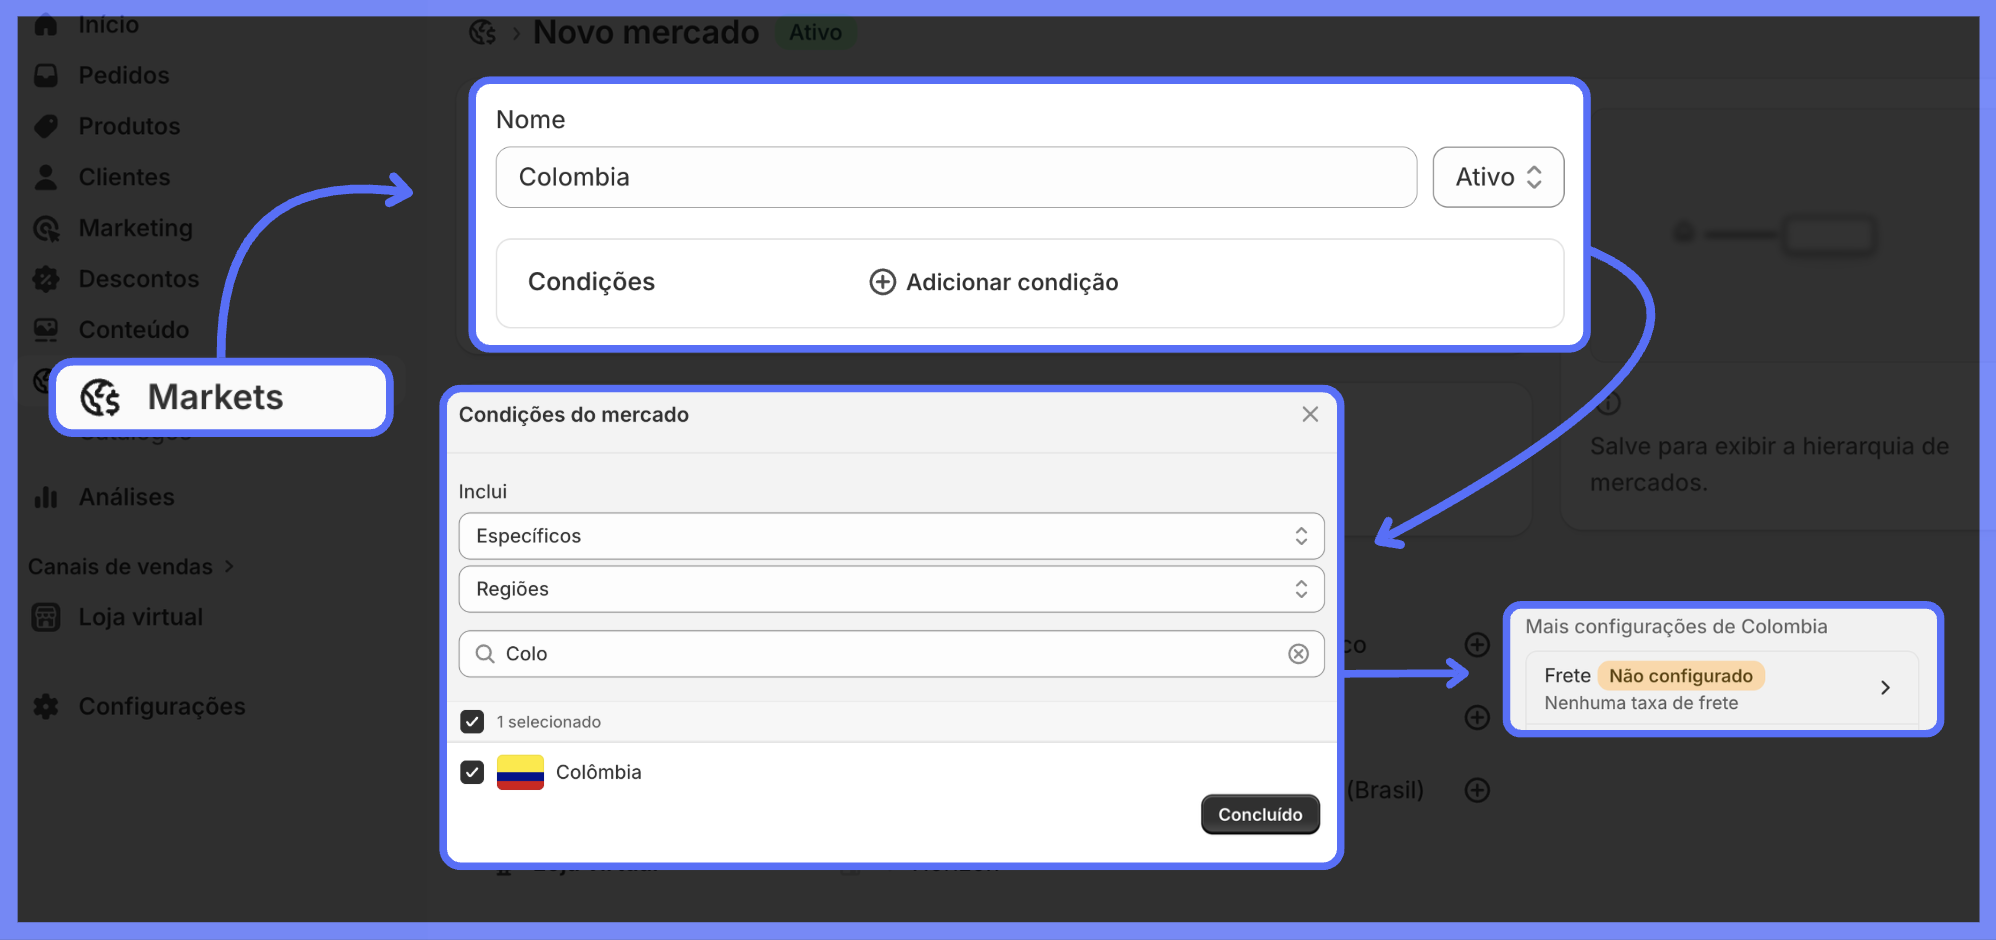1996x940 pixels.
Task: Open the Ativo status dropdown
Action: (1497, 177)
